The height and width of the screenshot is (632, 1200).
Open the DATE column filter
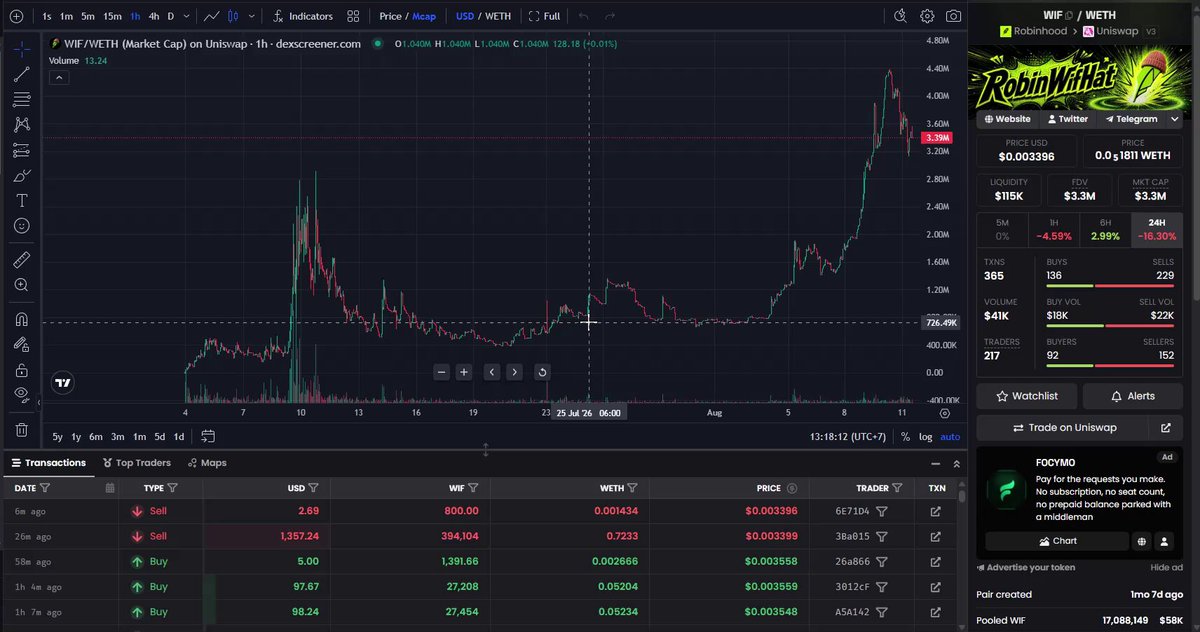coord(45,488)
